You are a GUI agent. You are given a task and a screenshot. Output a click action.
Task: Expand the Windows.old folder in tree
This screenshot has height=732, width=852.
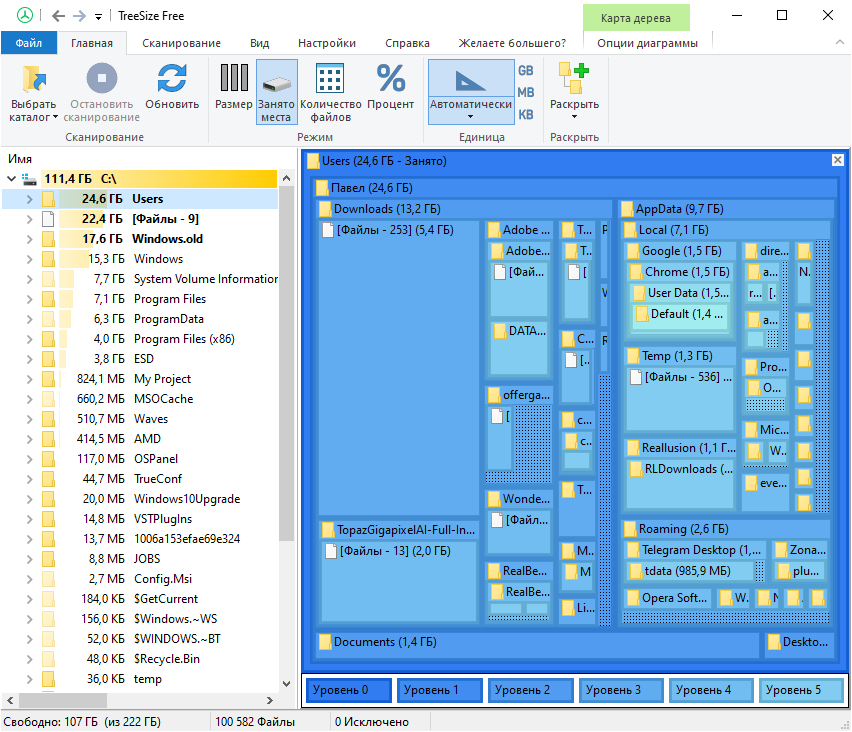coord(29,239)
